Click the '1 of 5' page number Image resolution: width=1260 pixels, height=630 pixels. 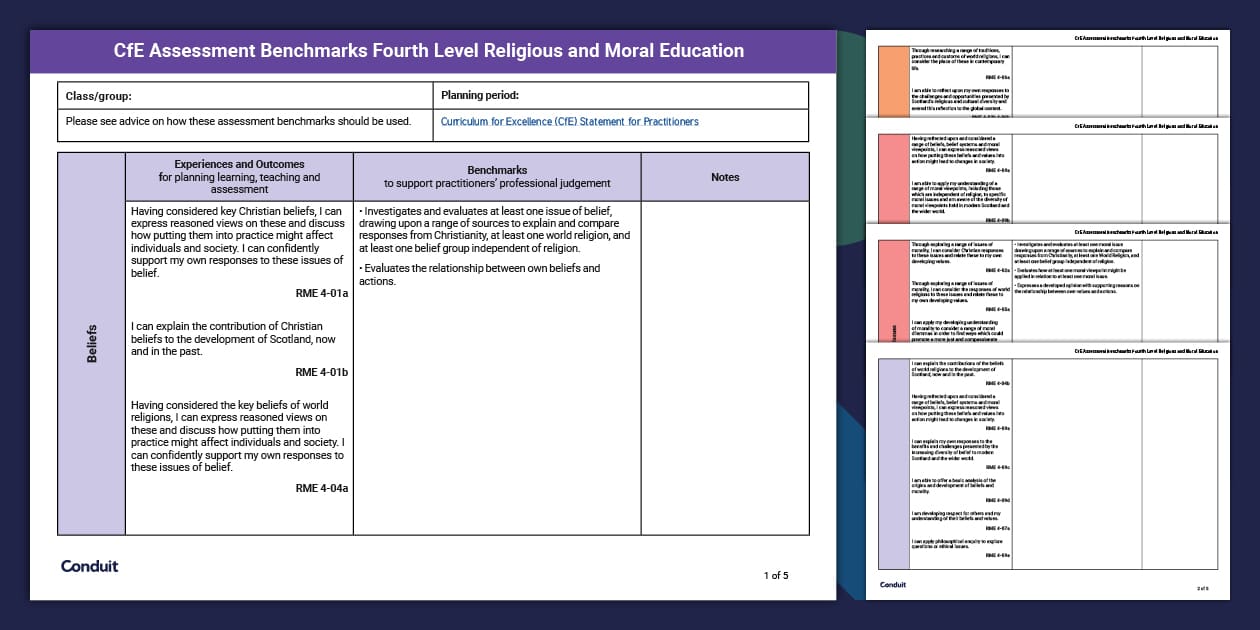pyautogui.click(x=776, y=575)
